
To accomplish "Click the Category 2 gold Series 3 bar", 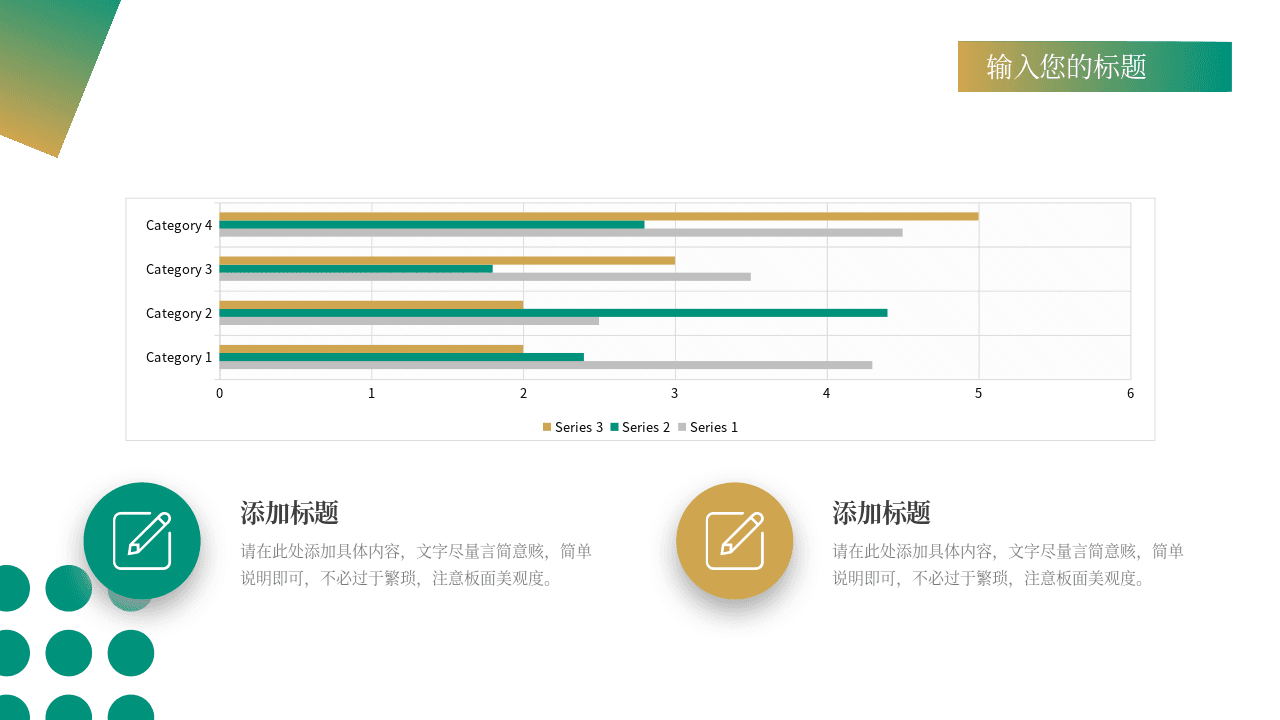I will [x=371, y=304].
